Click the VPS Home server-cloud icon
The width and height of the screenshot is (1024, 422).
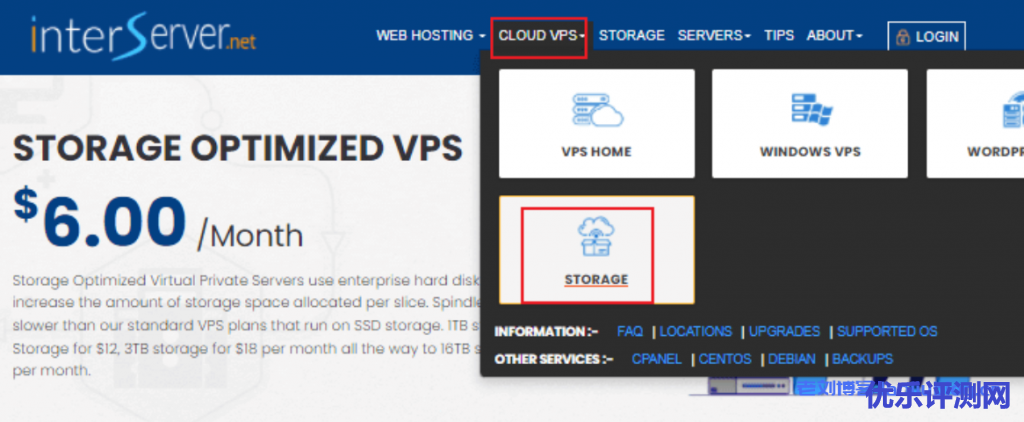597,110
